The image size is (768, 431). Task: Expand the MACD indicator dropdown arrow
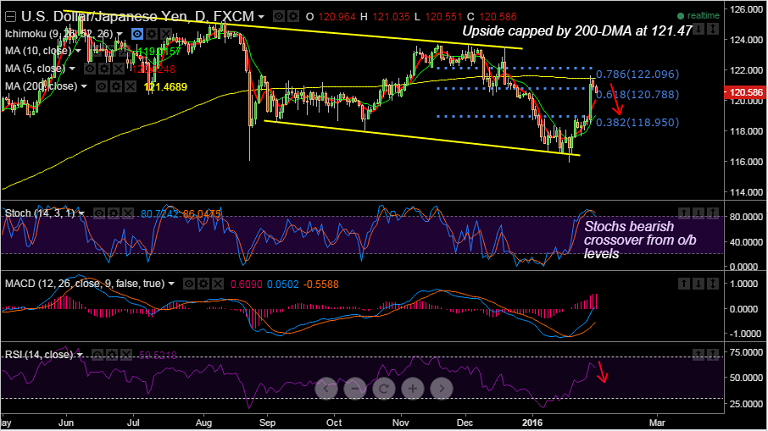tap(171, 284)
